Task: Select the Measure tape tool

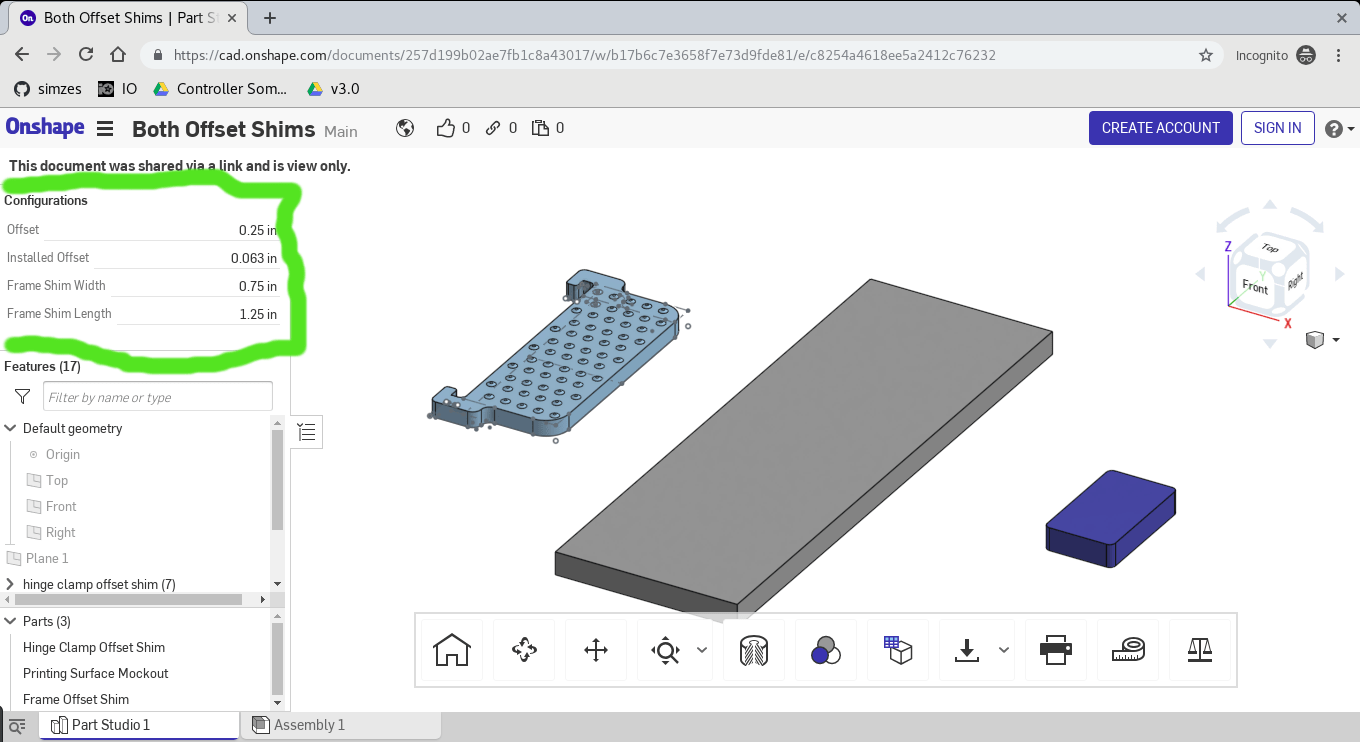Action: point(1128,651)
